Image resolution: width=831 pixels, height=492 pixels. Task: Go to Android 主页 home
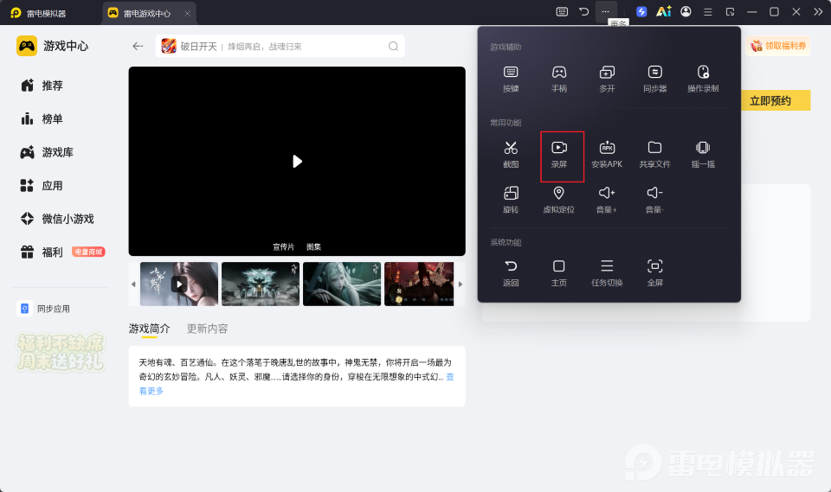click(559, 273)
